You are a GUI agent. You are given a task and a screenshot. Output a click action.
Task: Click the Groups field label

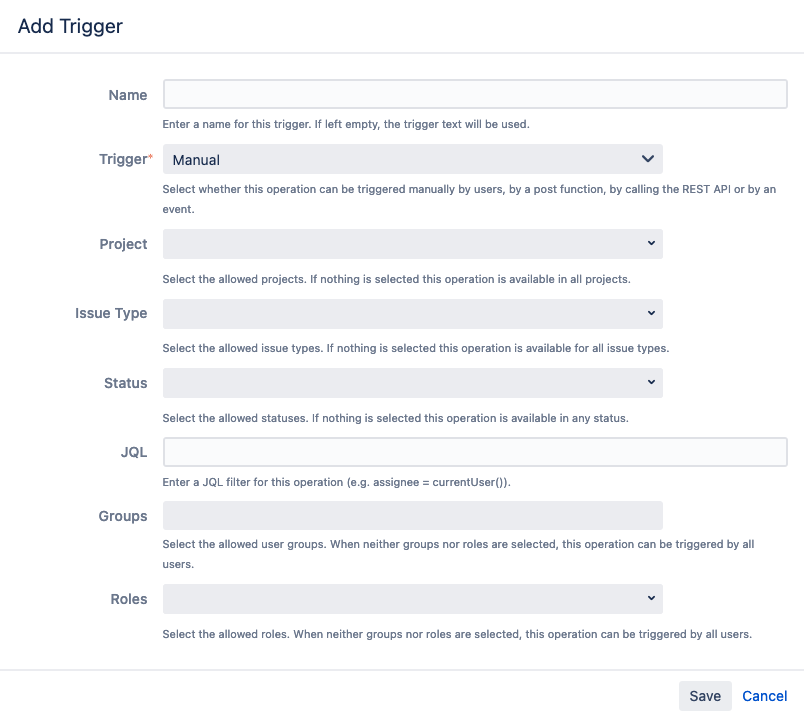(123, 516)
